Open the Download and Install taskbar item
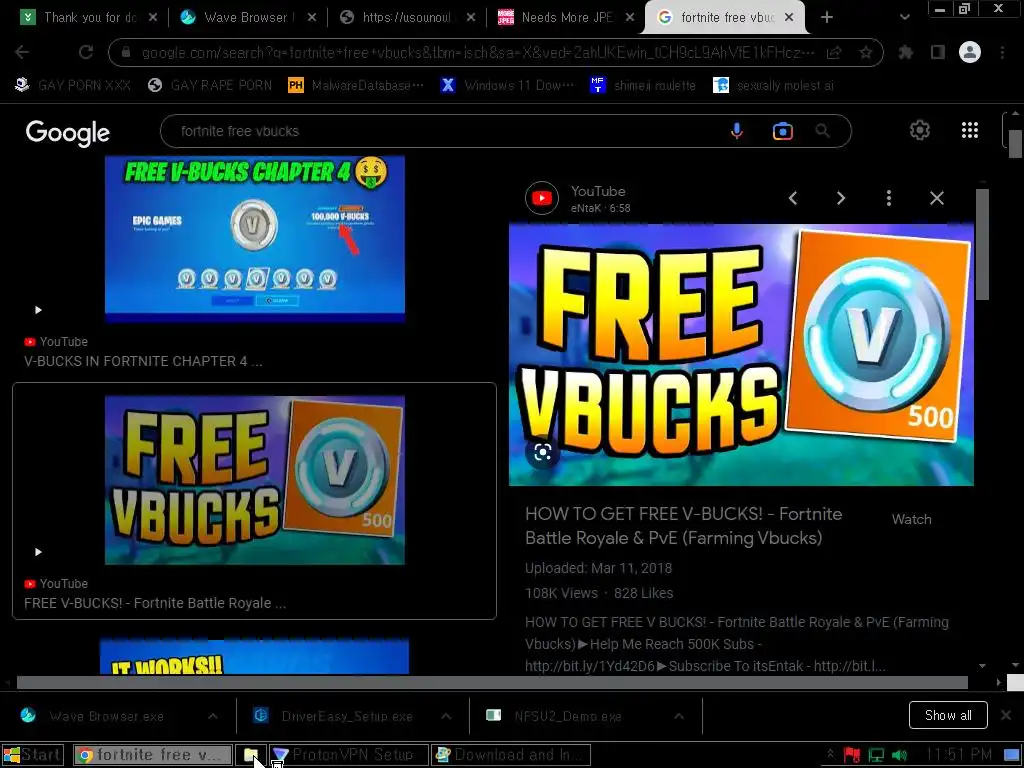1024x768 pixels. click(511, 755)
